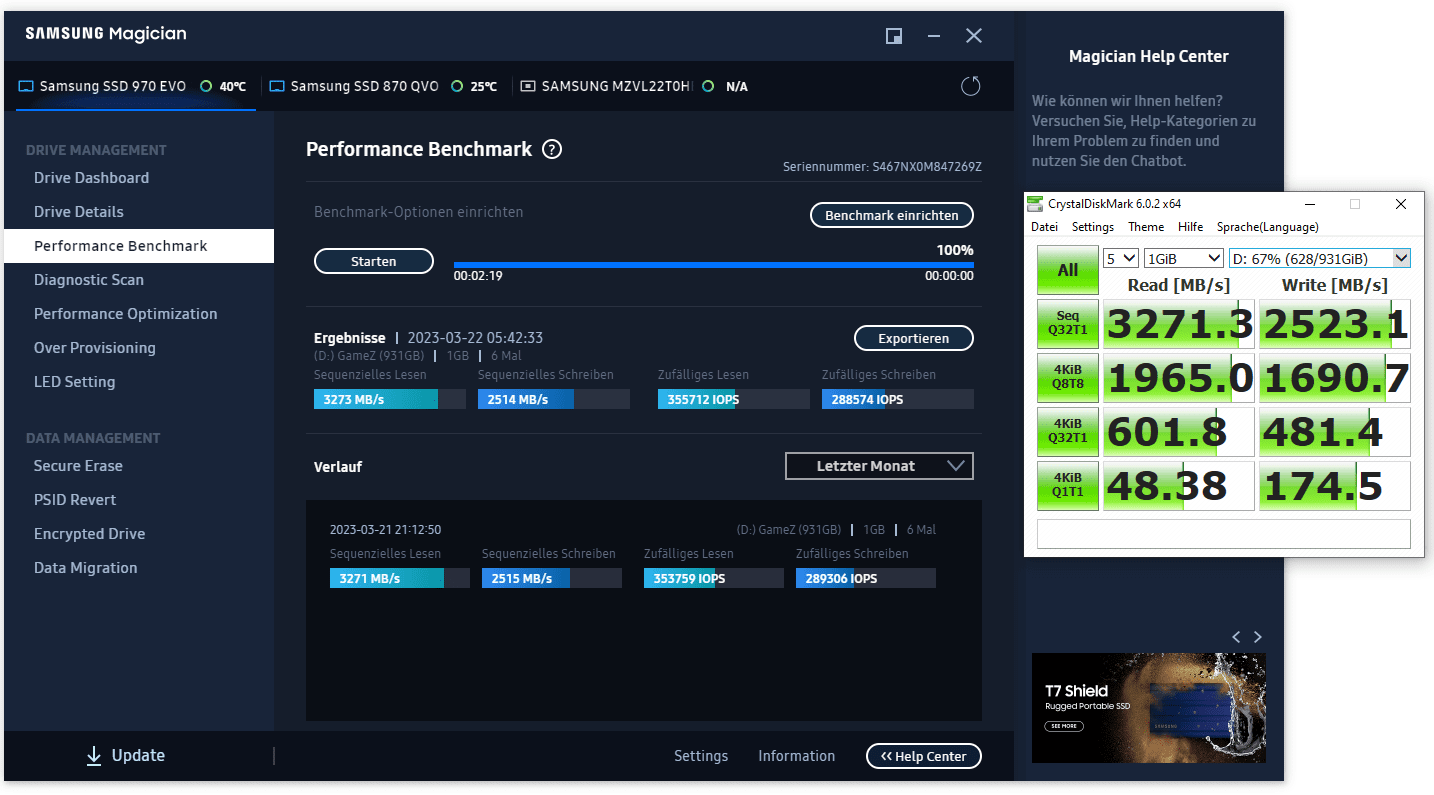Viewport: 1434px width, 795px height.
Task: Select Performance Benchmark in the sidebar
Action: pyautogui.click(x=139, y=246)
